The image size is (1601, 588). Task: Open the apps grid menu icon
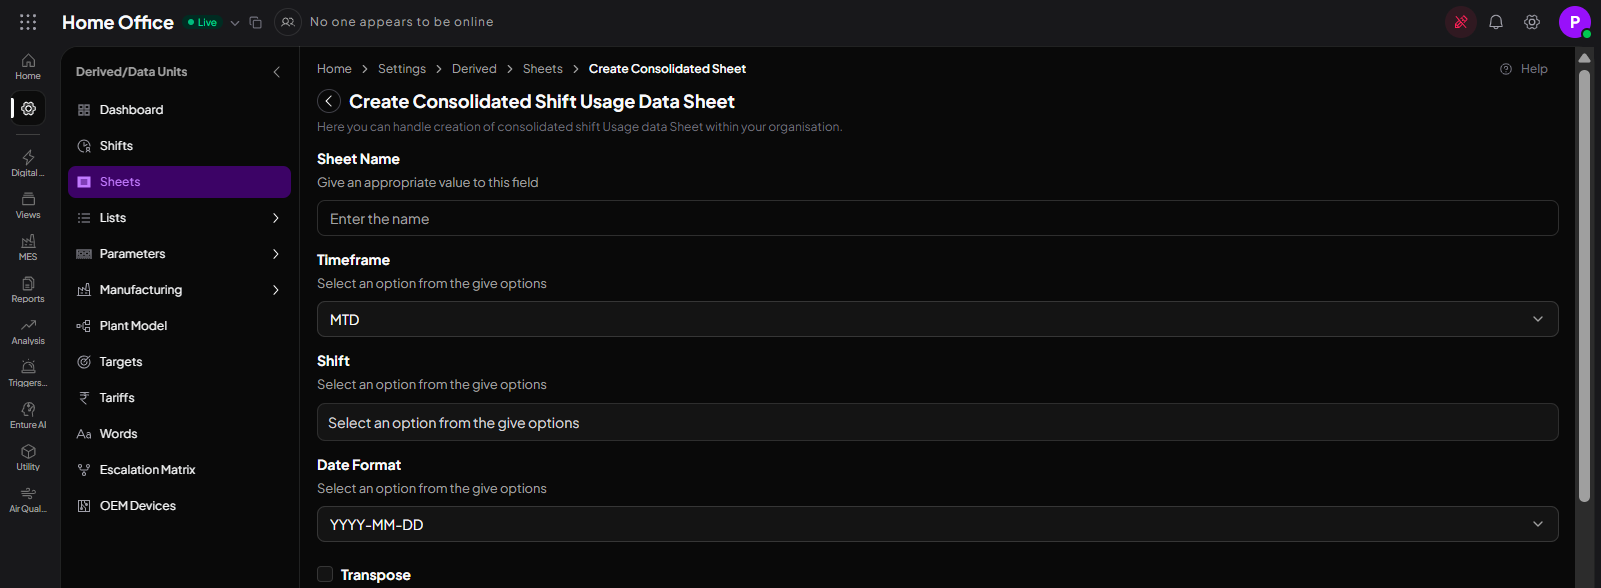tap(28, 22)
